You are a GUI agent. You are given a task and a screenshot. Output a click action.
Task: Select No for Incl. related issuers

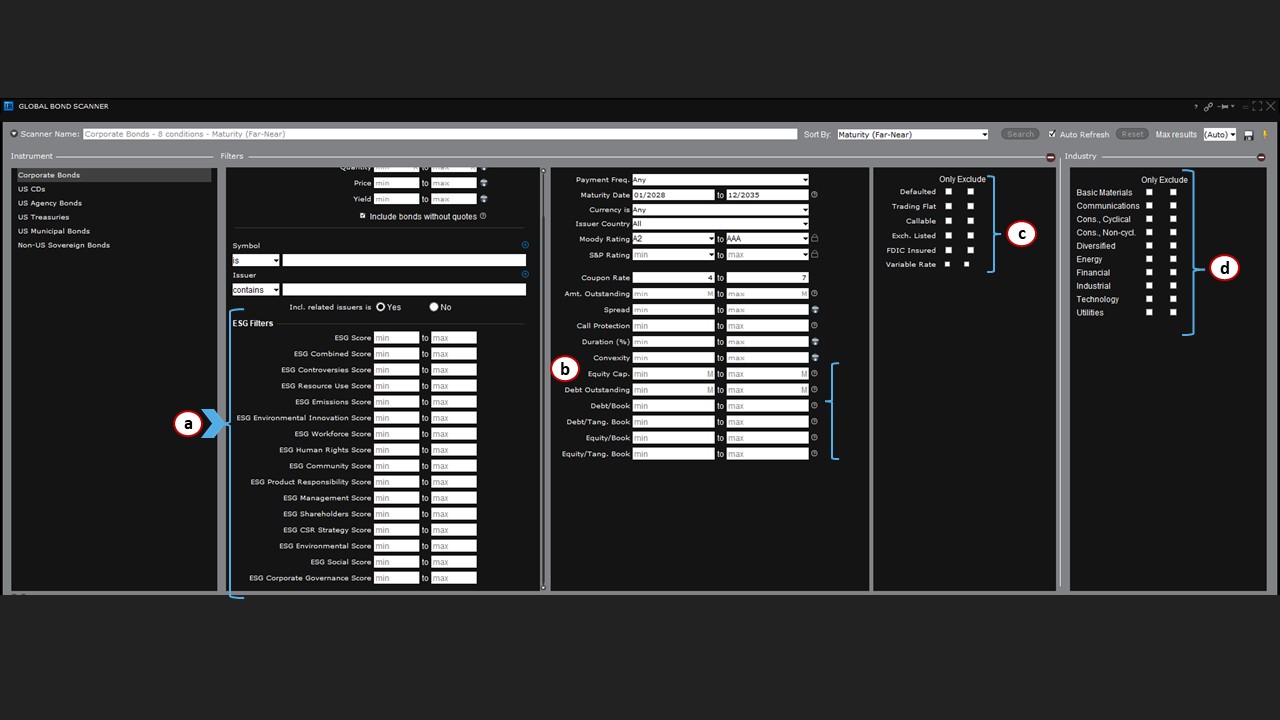(x=434, y=307)
